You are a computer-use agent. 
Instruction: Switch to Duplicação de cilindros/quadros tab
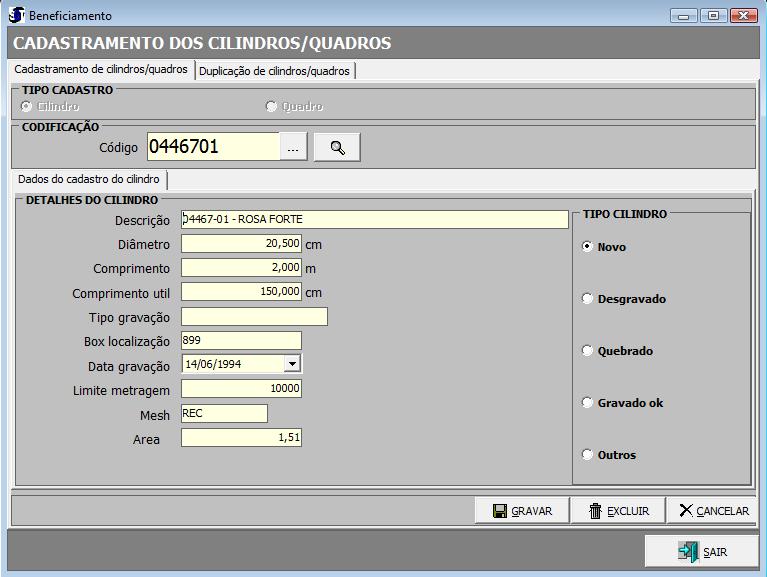pyautogui.click(x=274, y=71)
